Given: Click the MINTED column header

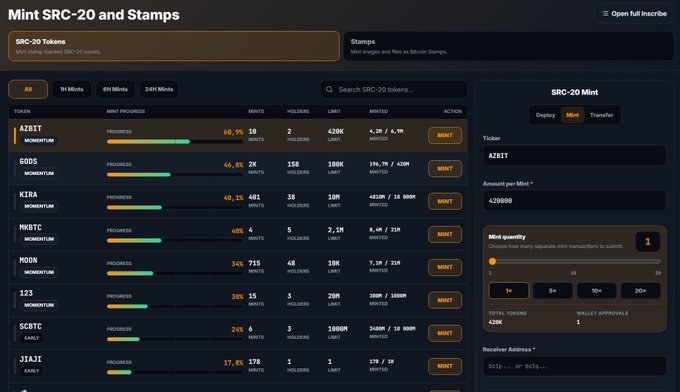Looking at the screenshot, I should pos(379,111).
